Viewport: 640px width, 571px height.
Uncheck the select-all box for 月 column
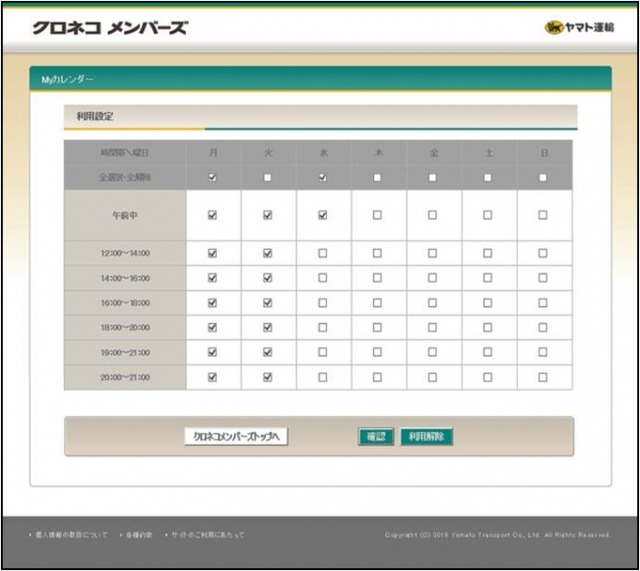click(212, 178)
